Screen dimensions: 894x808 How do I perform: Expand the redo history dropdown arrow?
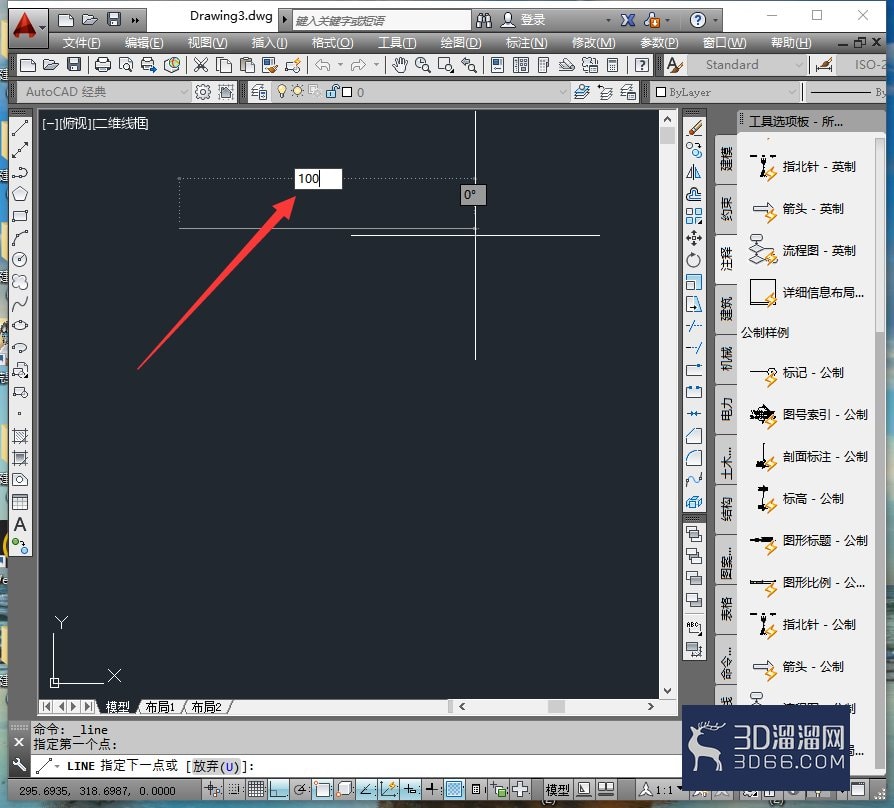tap(376, 65)
